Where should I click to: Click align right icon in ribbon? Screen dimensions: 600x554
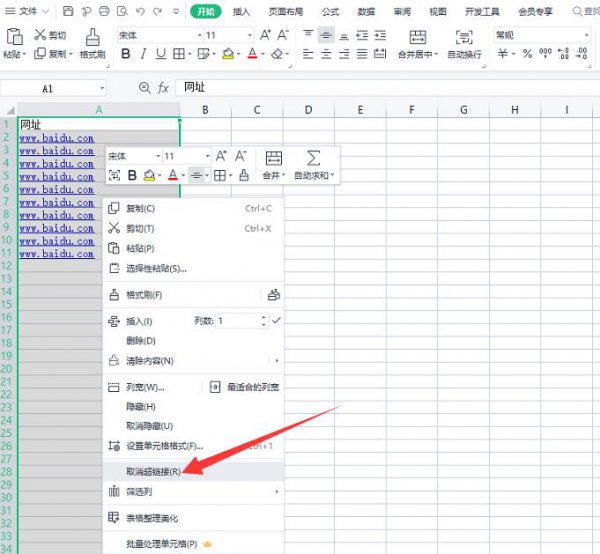(x=344, y=54)
